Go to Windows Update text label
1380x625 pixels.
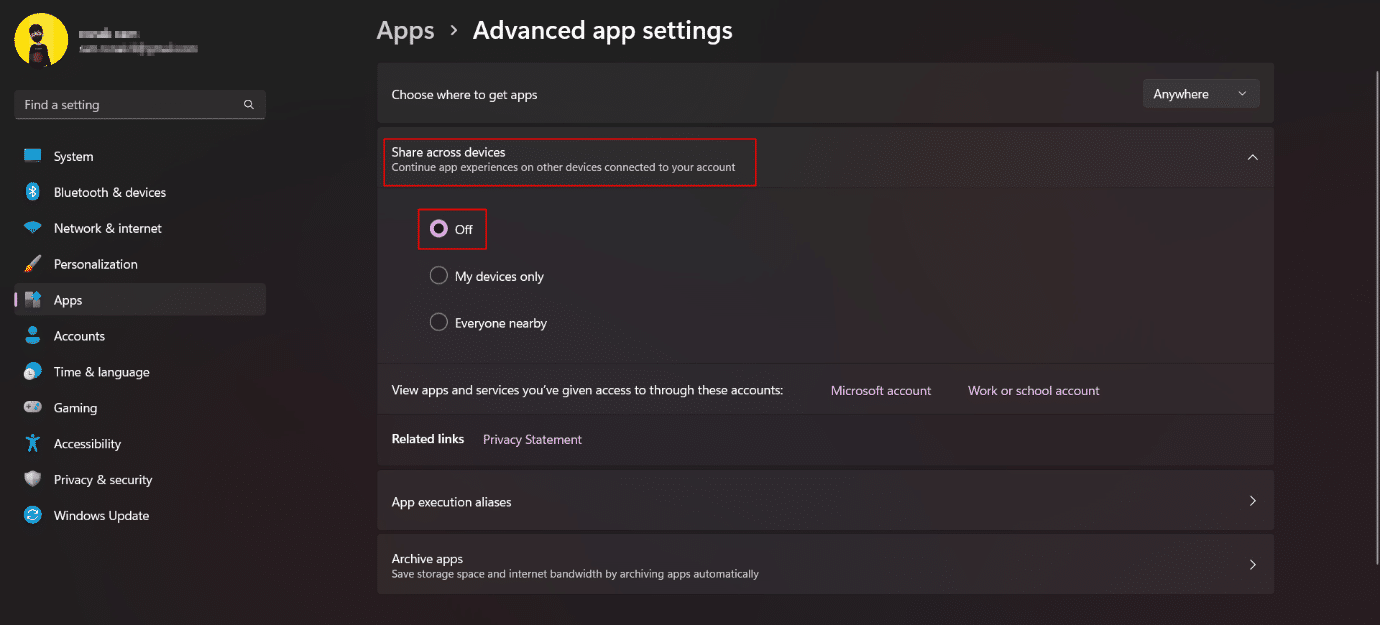(x=101, y=516)
